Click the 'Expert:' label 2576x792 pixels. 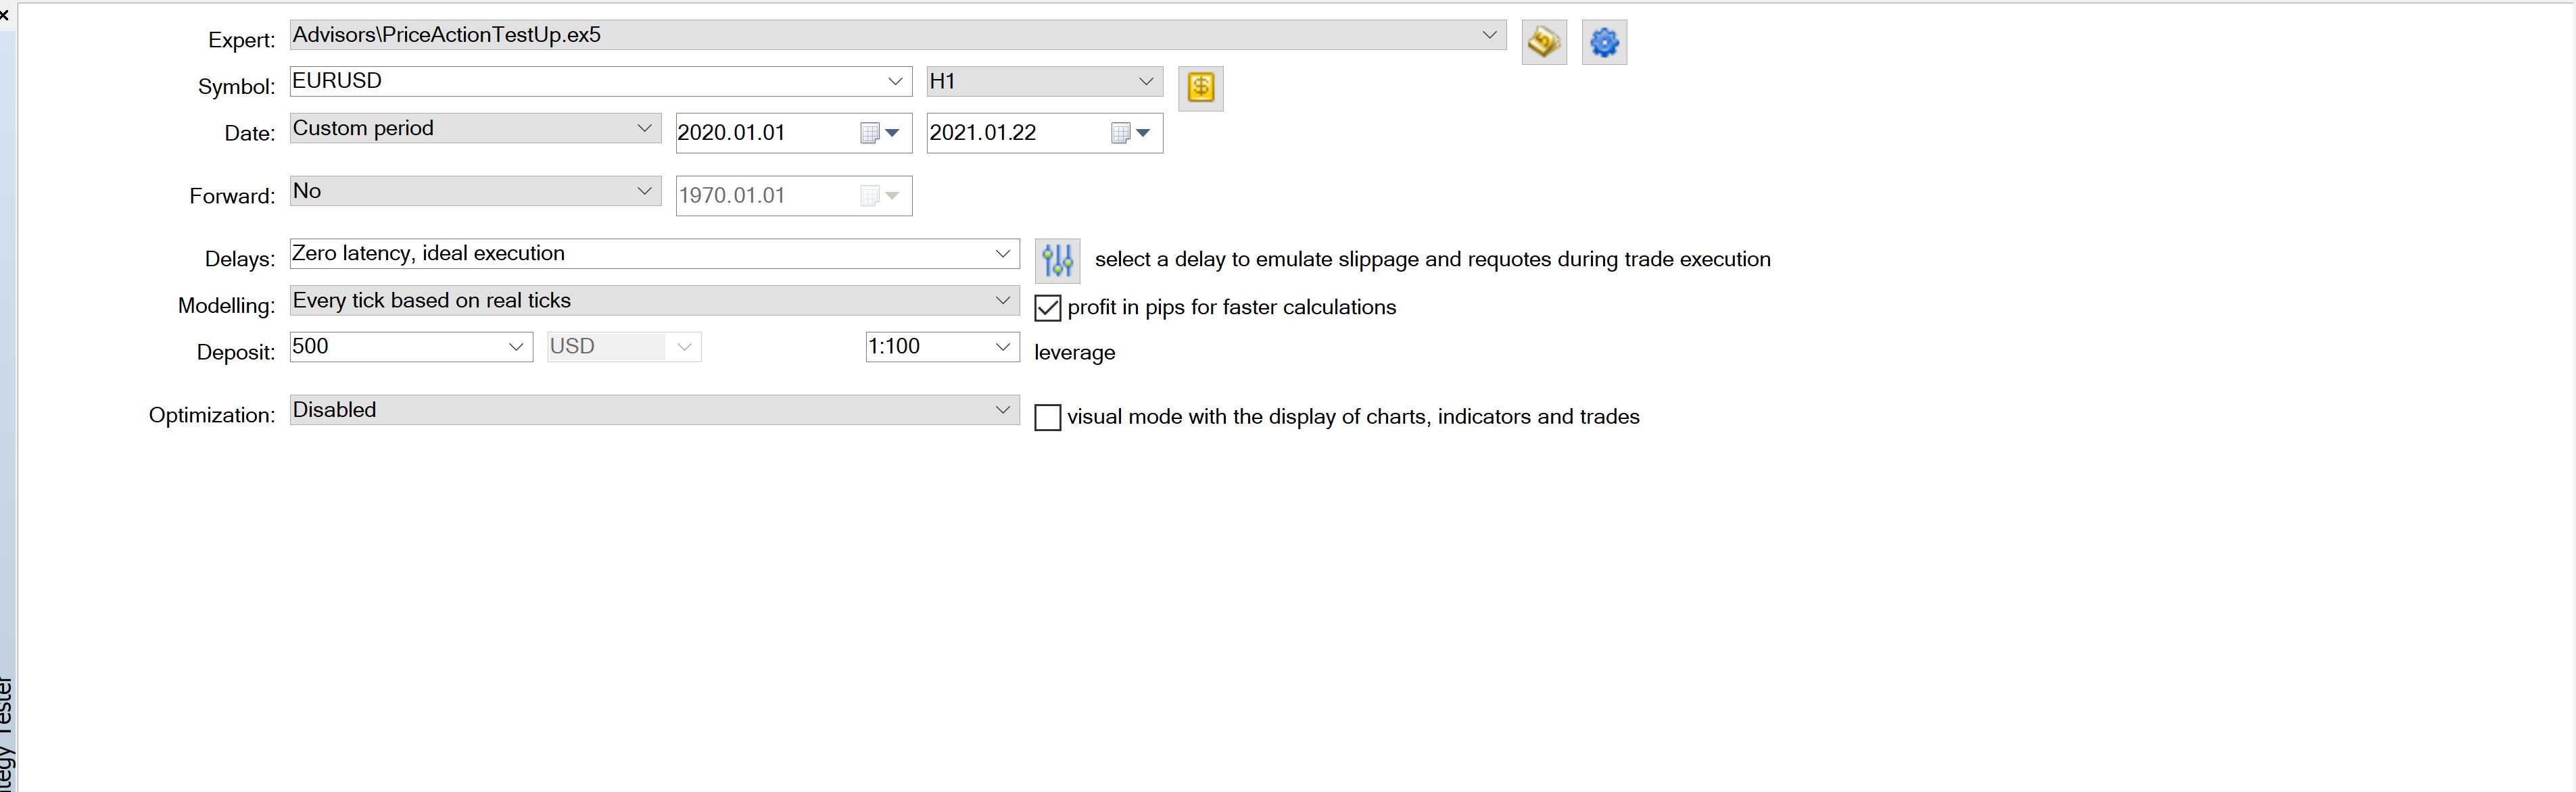[241, 40]
